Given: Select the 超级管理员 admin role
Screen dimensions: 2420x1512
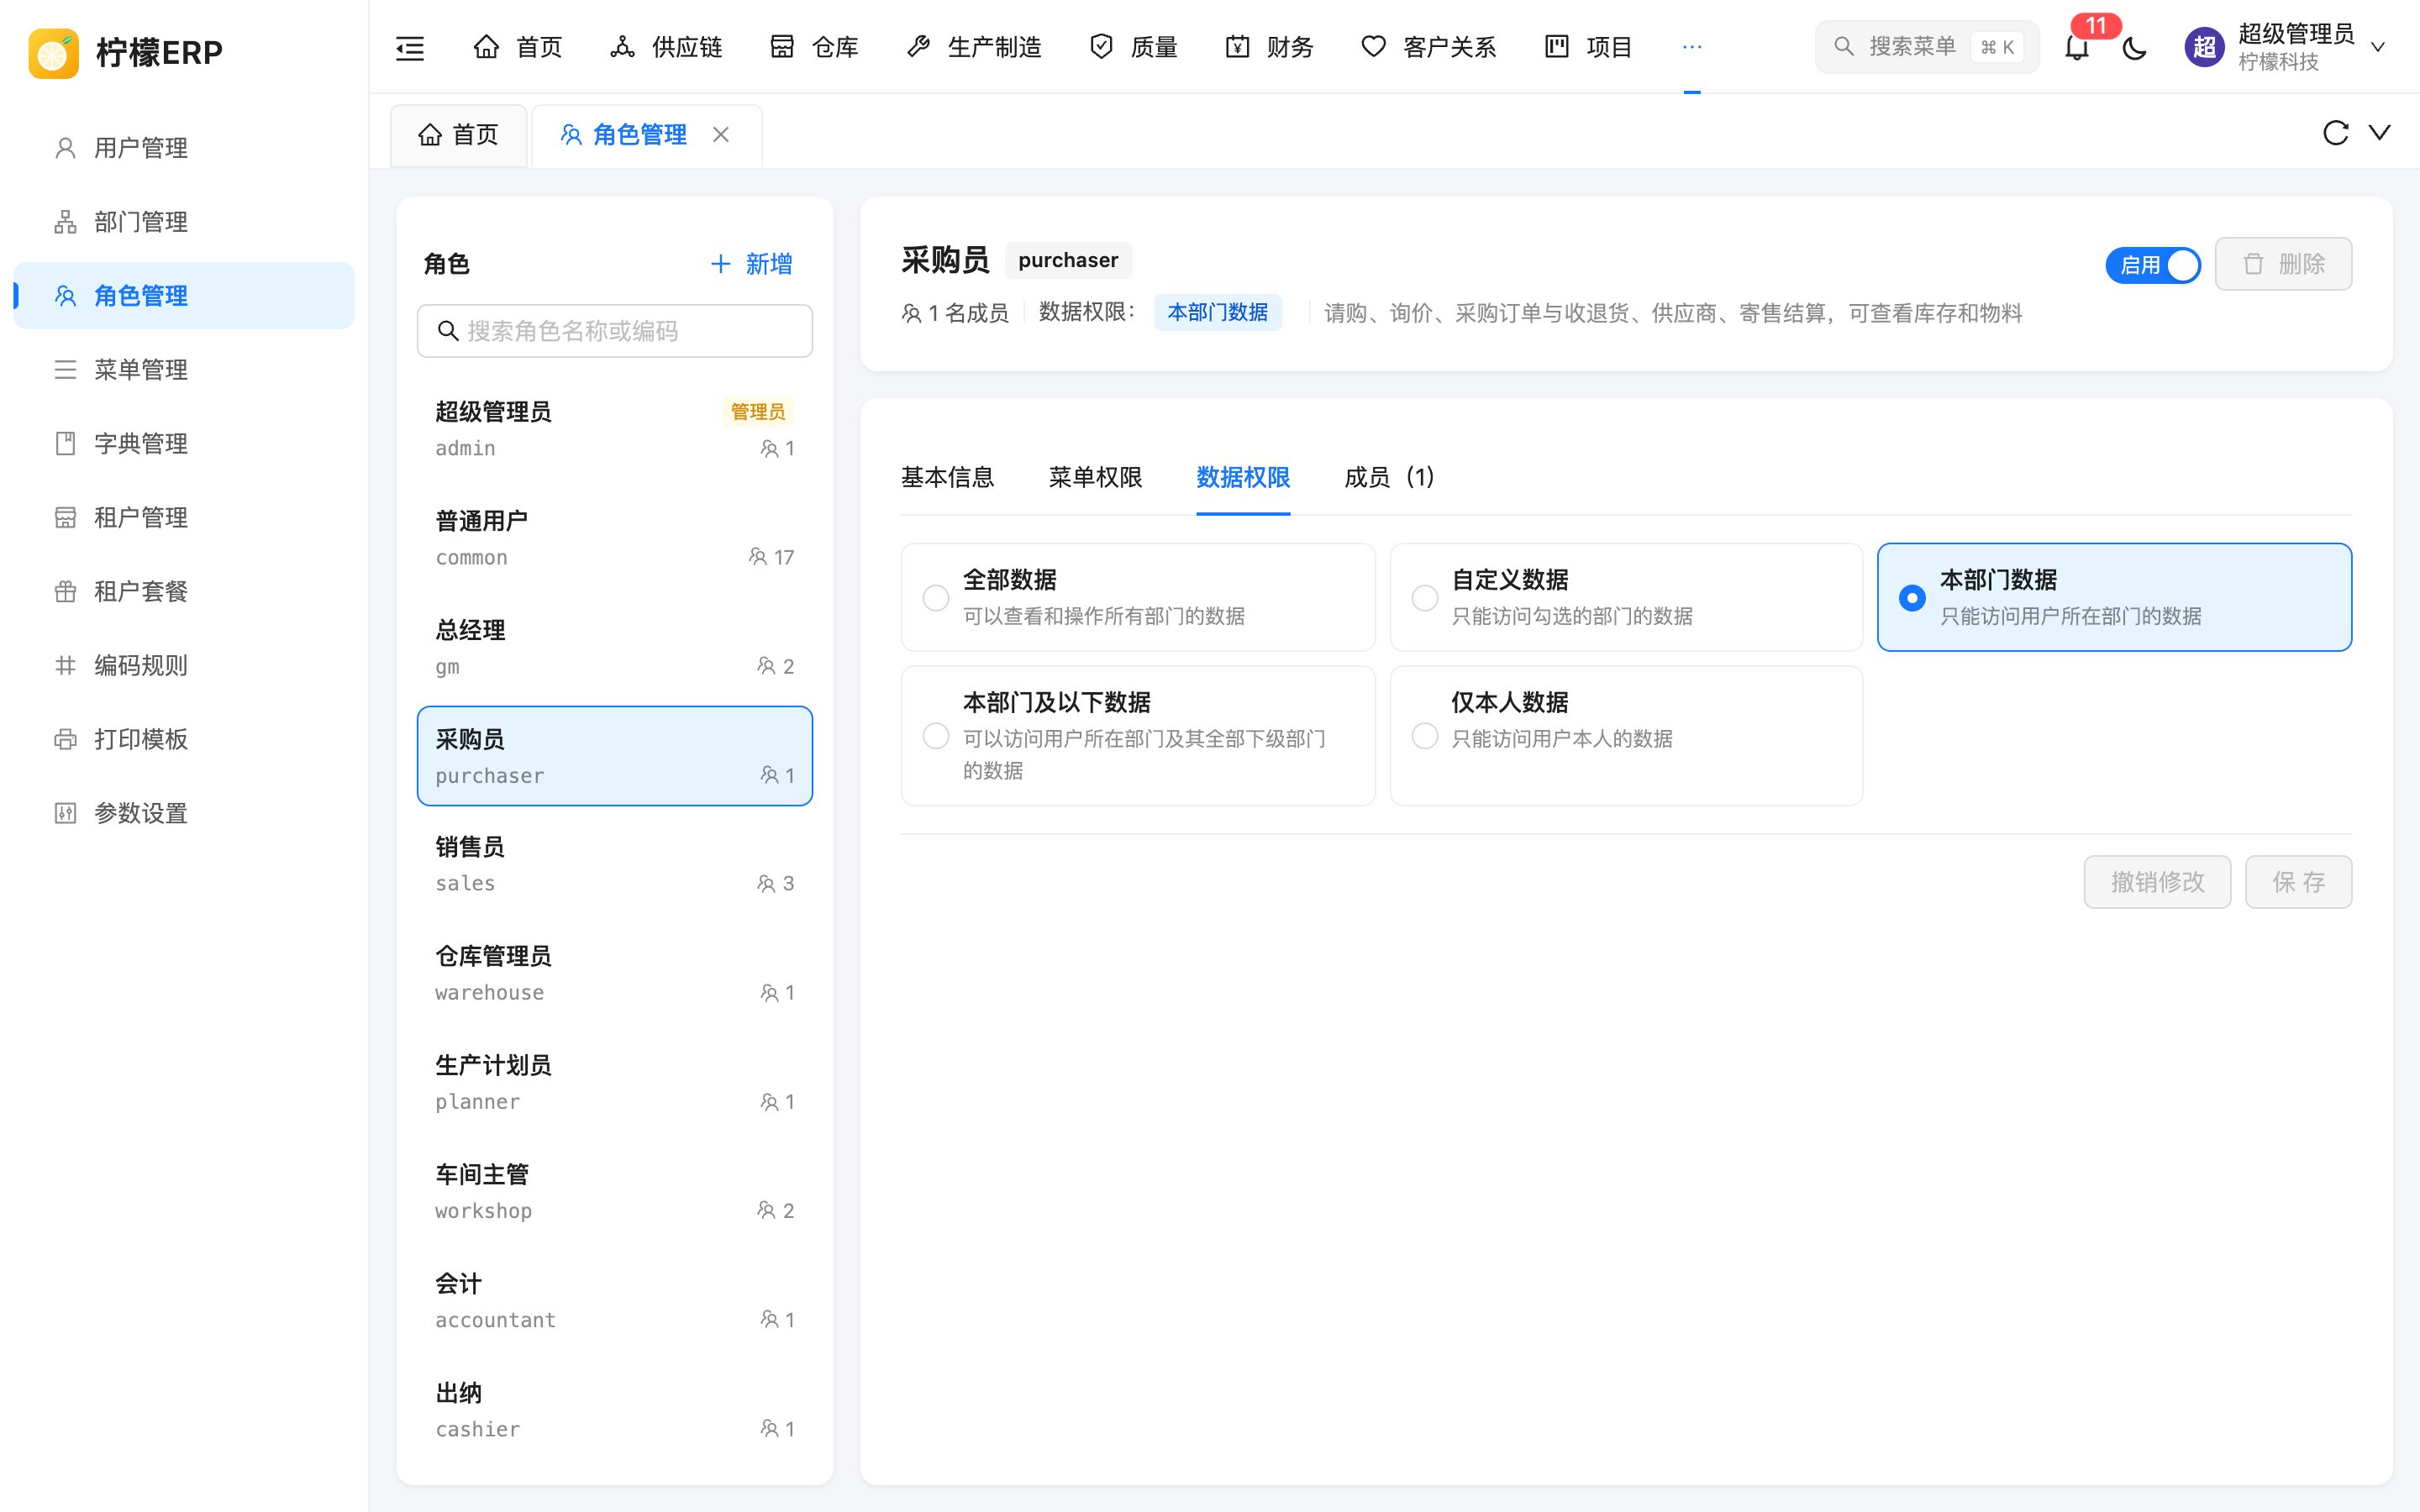Looking at the screenshot, I should (615, 429).
